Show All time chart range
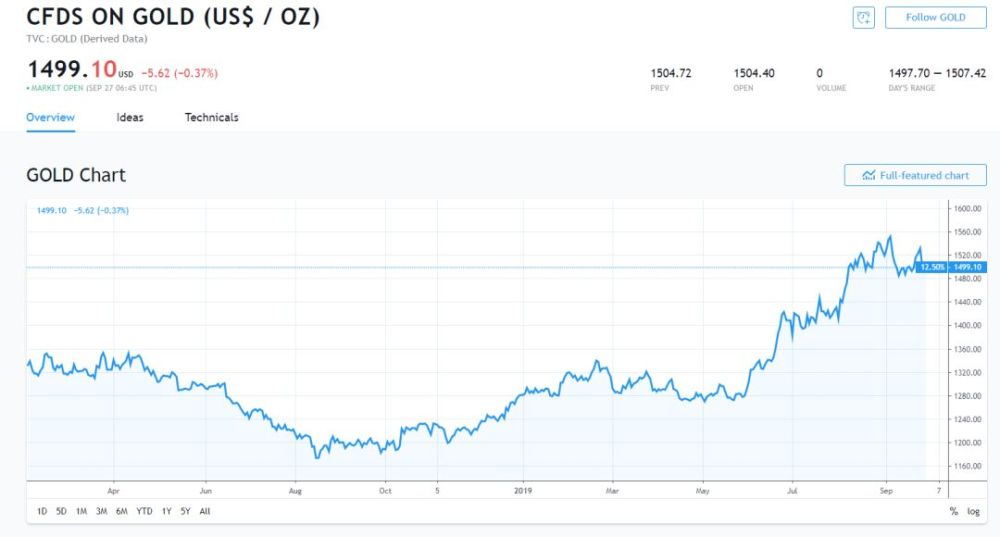The width and height of the screenshot is (1000, 537). point(205,511)
